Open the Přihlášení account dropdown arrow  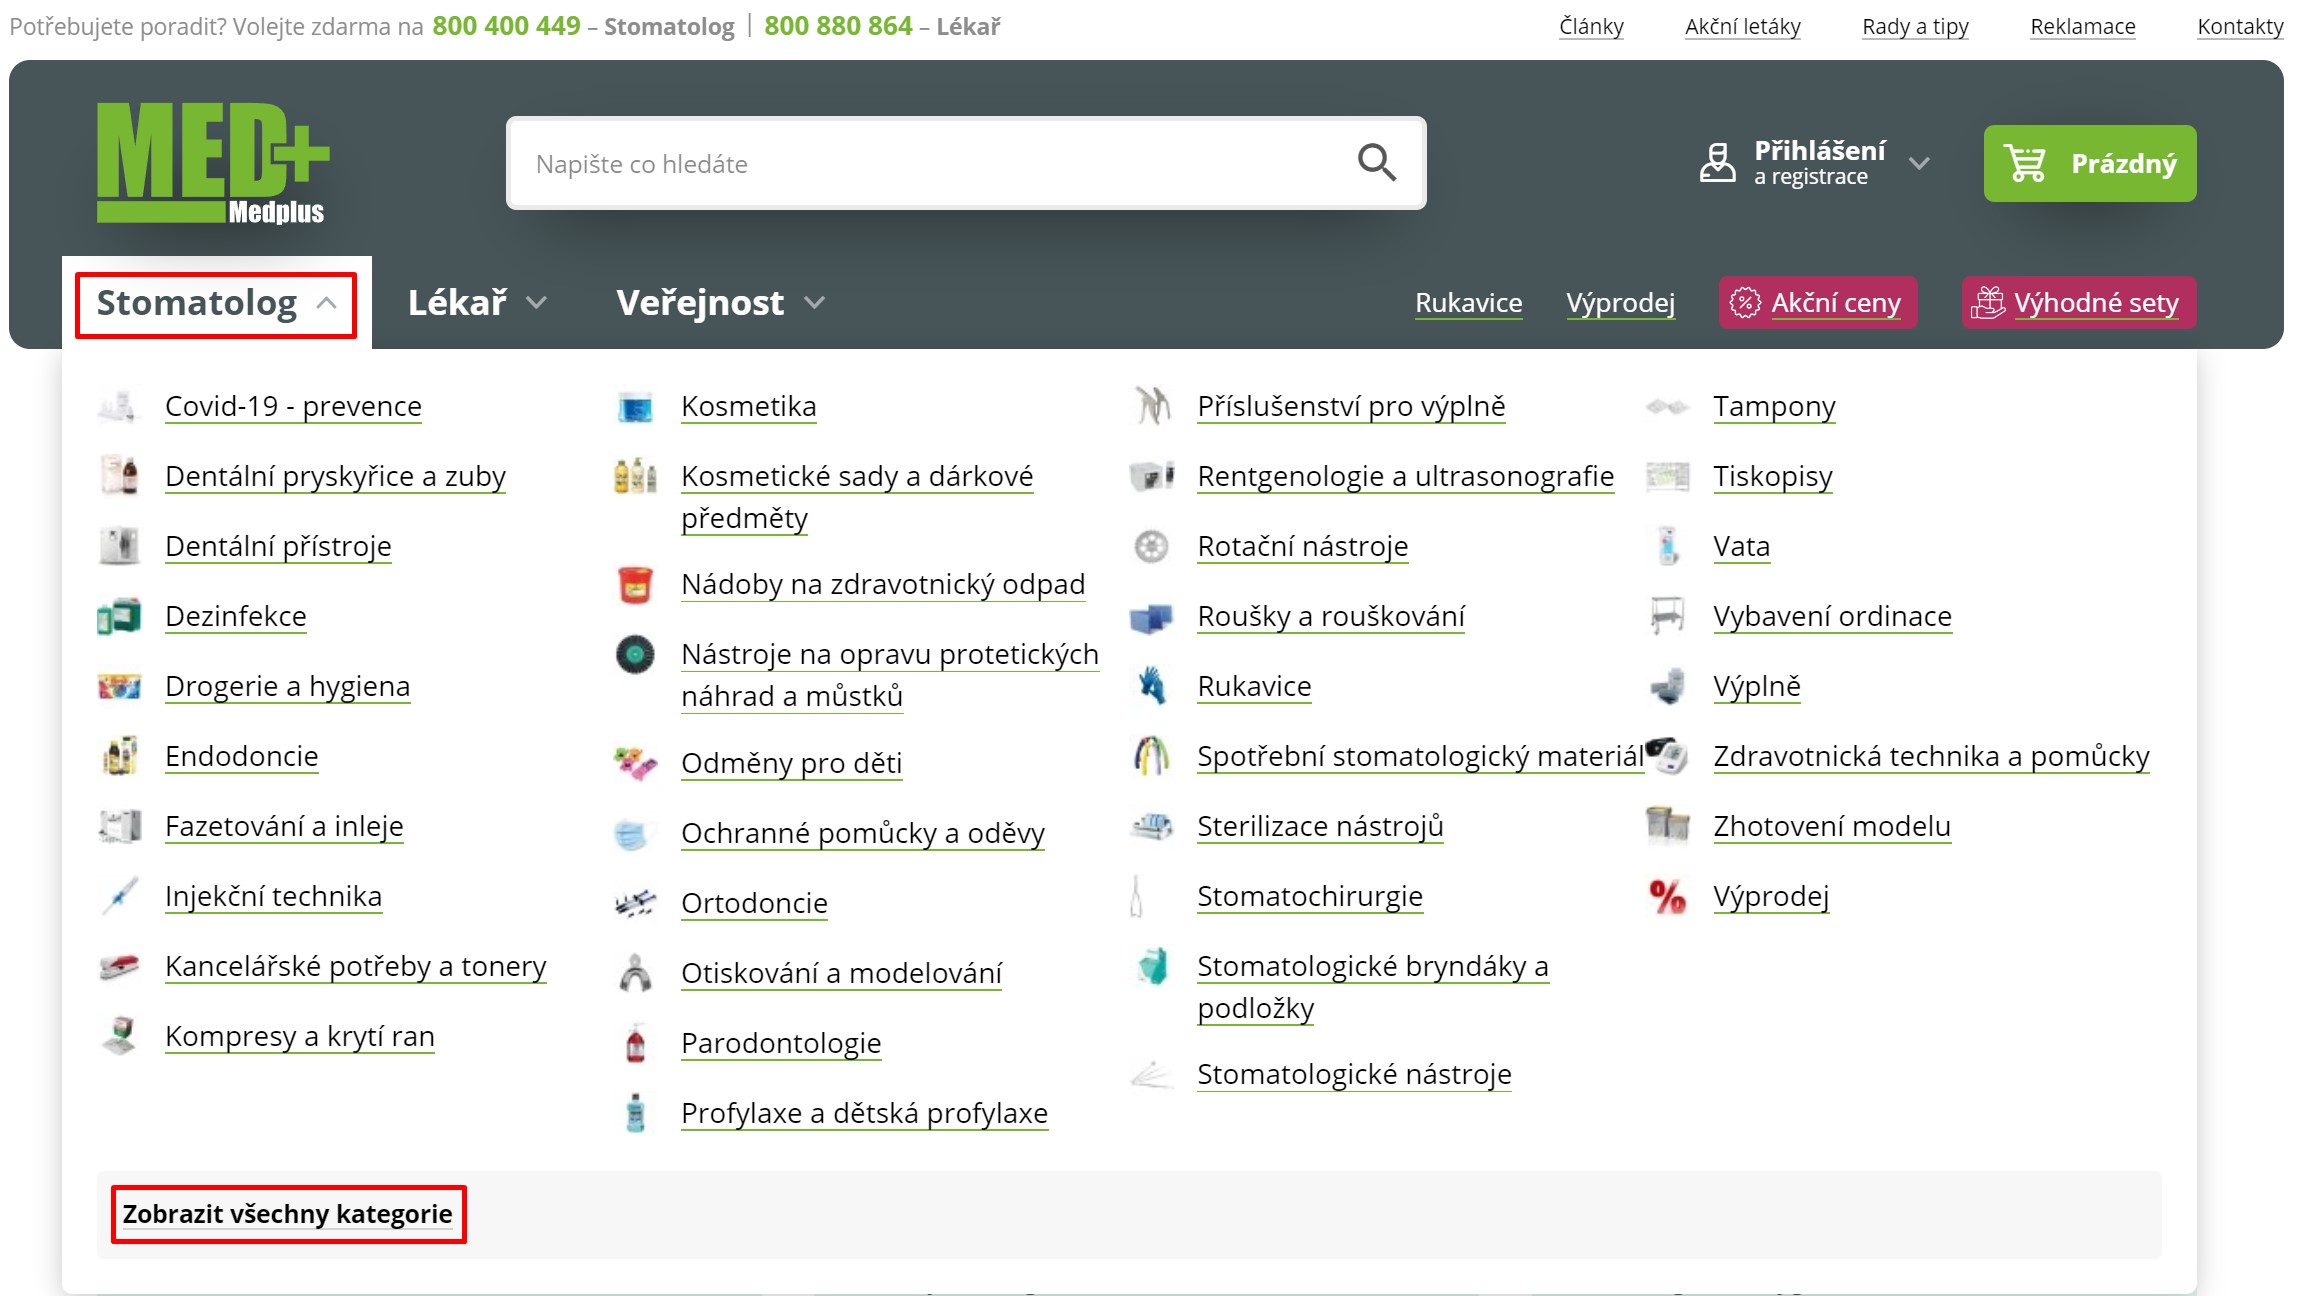(1919, 163)
